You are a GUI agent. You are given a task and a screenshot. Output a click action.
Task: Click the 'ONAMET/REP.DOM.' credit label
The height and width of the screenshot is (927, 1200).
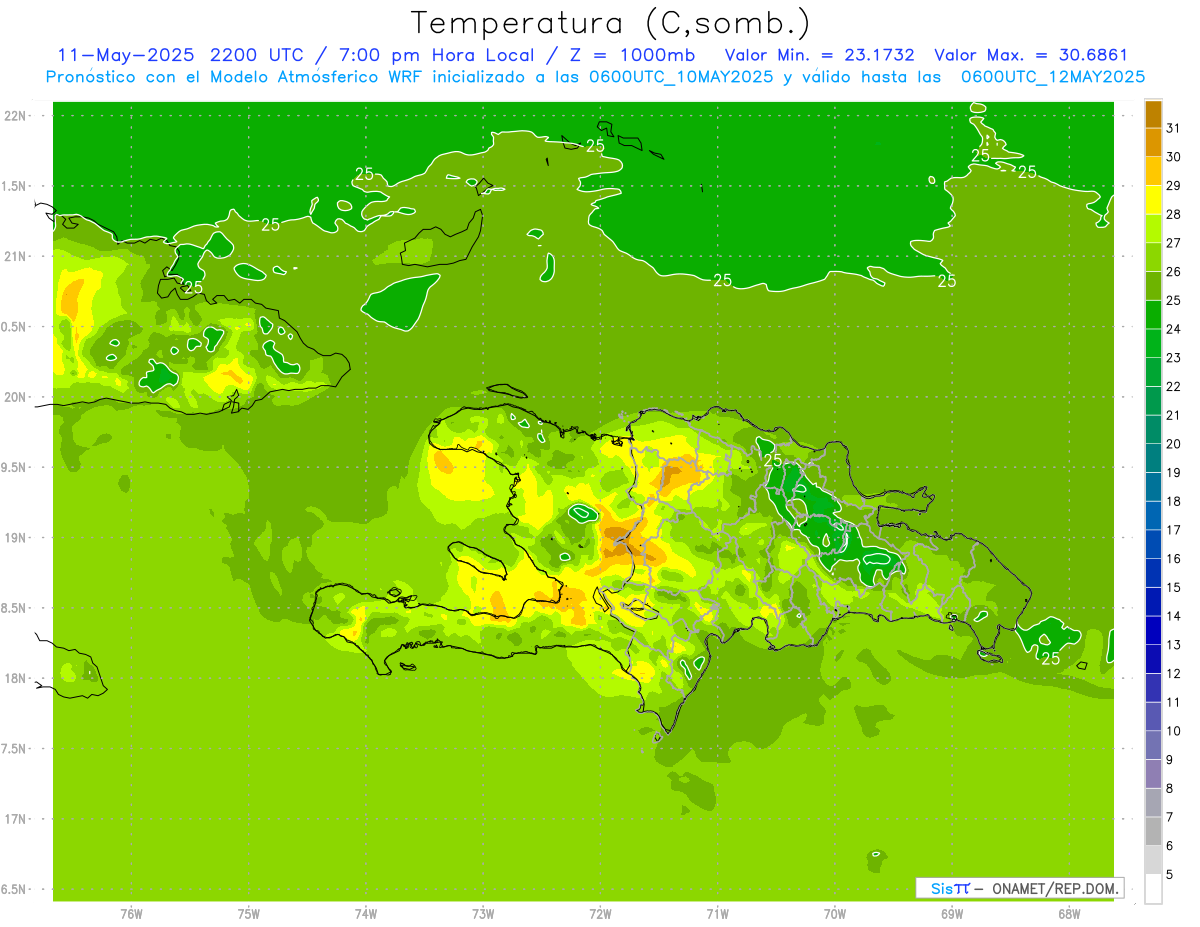(1054, 888)
